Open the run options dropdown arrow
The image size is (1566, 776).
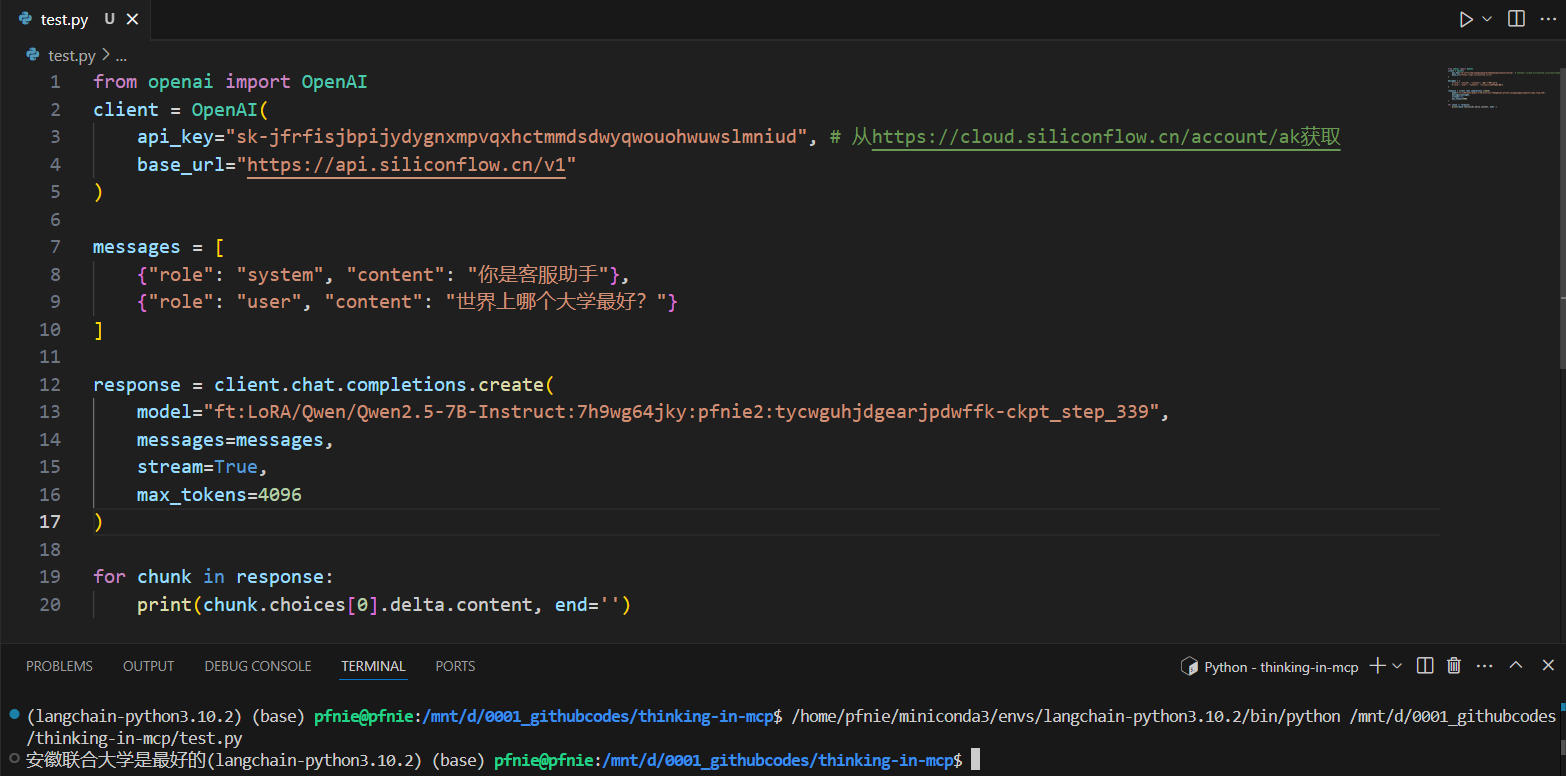(x=1487, y=19)
